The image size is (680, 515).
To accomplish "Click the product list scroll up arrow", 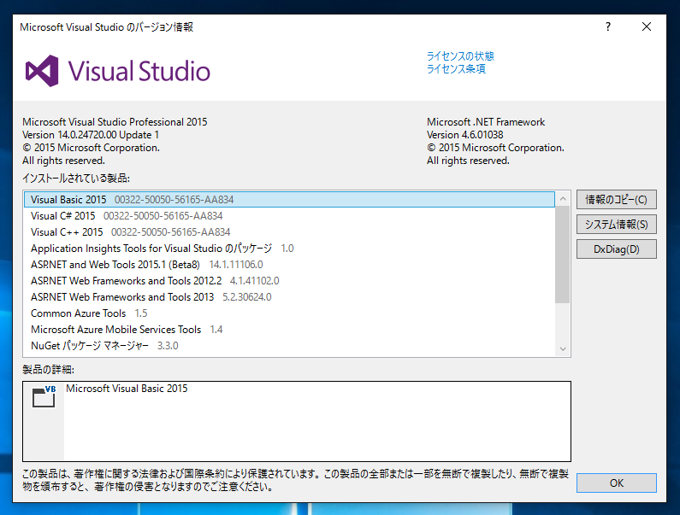I will (x=563, y=199).
